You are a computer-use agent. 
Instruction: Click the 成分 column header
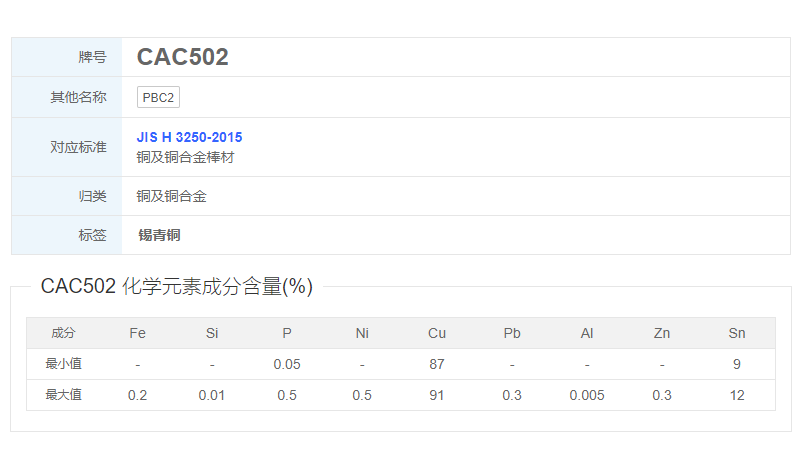(x=63, y=333)
